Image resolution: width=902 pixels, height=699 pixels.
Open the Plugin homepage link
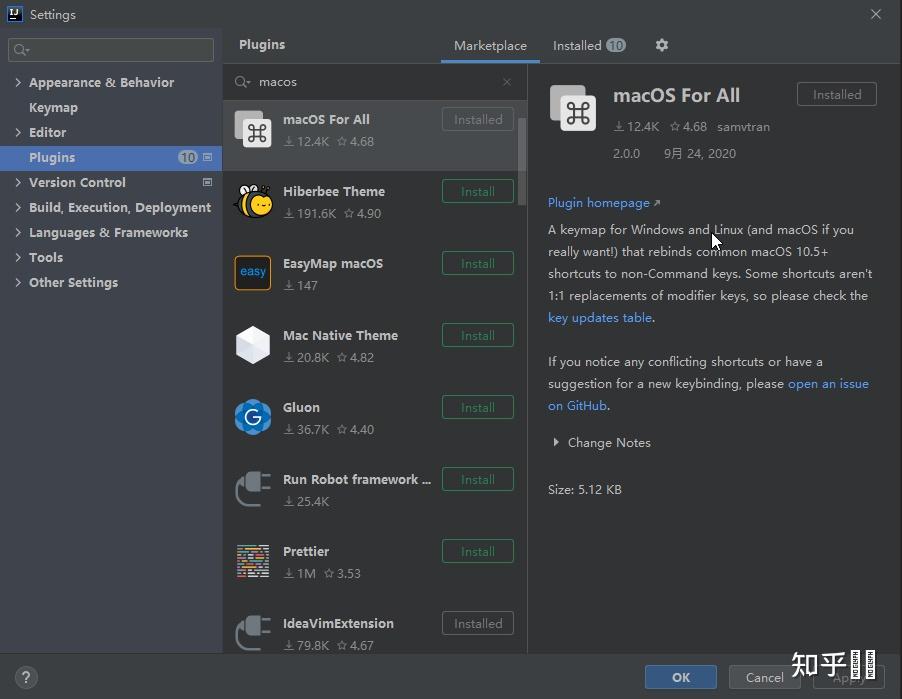click(597, 202)
